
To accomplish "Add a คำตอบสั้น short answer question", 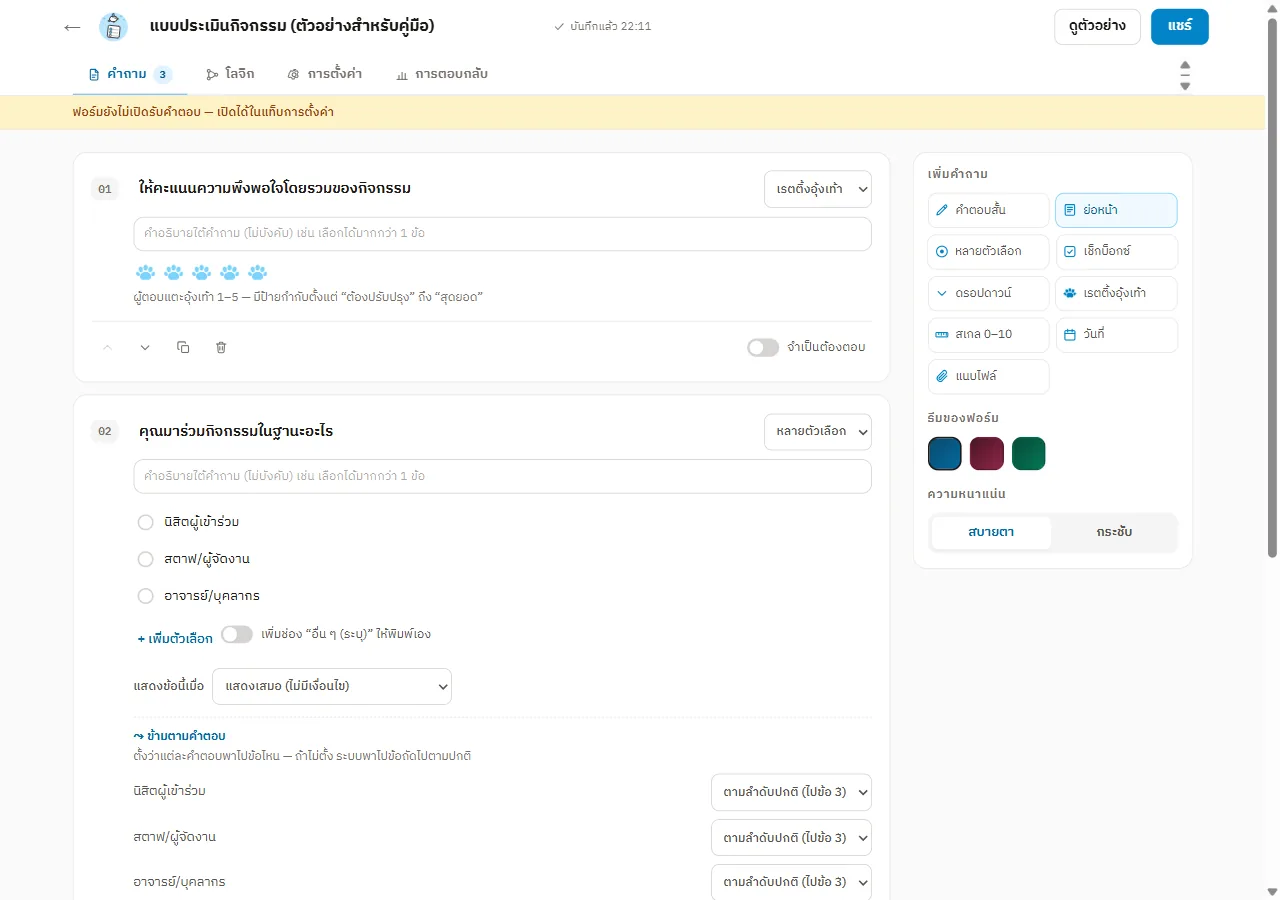I will click(989, 210).
